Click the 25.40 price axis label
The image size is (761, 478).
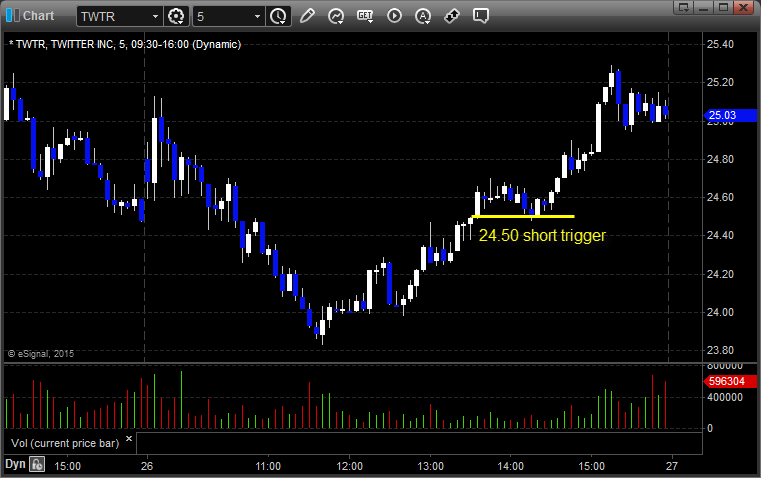720,44
